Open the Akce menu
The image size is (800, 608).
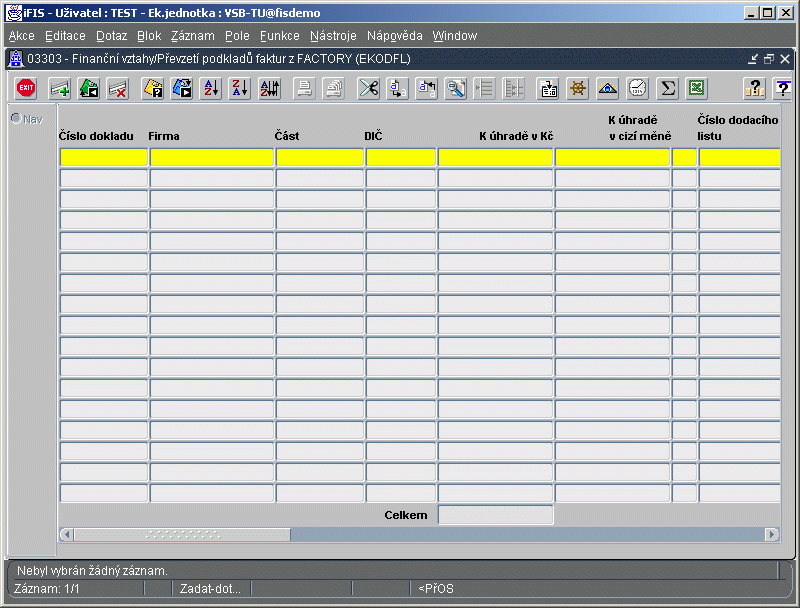tap(21, 36)
